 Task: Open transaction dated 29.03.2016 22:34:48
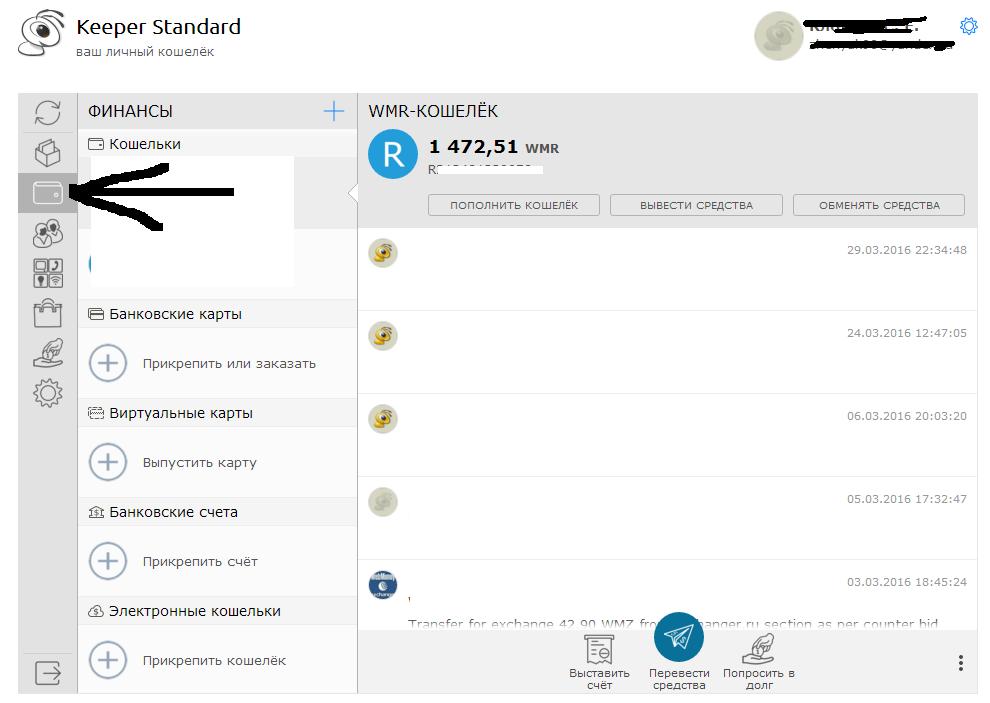(x=667, y=270)
